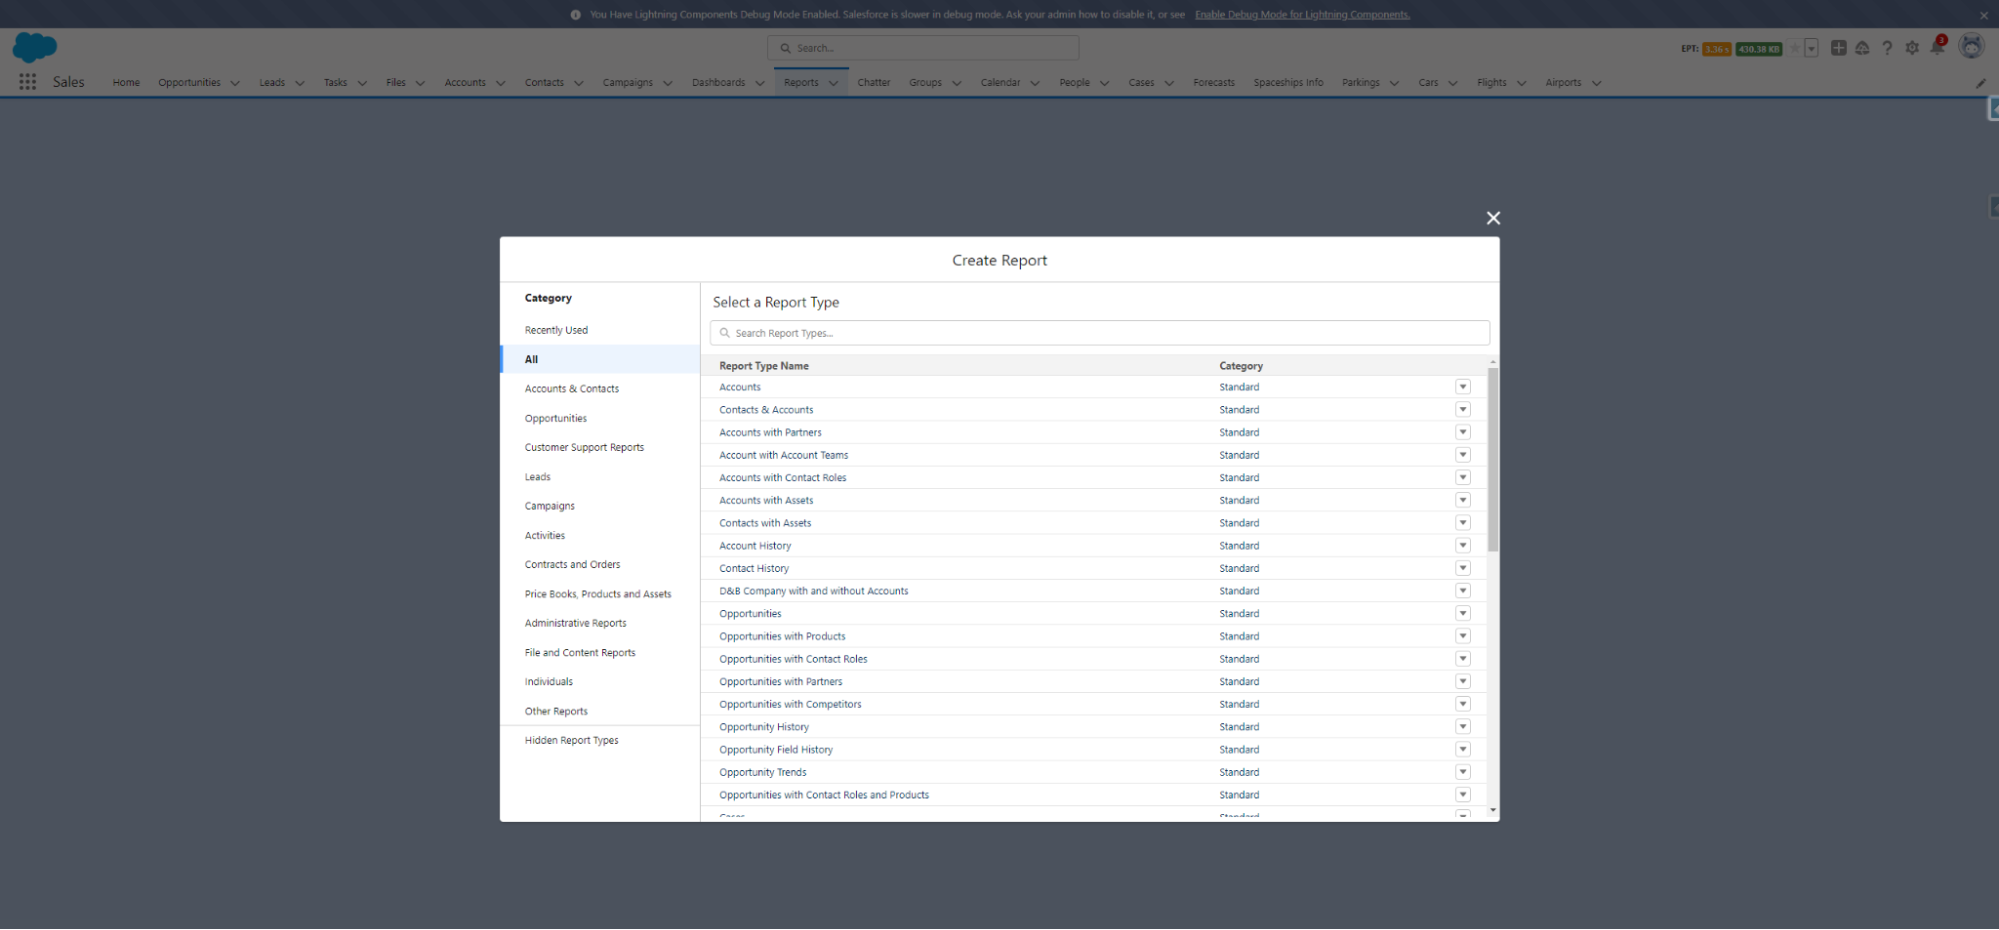Select the Contacts & Accounts report type
Viewport: 1999px width, 930px height.
coord(766,409)
